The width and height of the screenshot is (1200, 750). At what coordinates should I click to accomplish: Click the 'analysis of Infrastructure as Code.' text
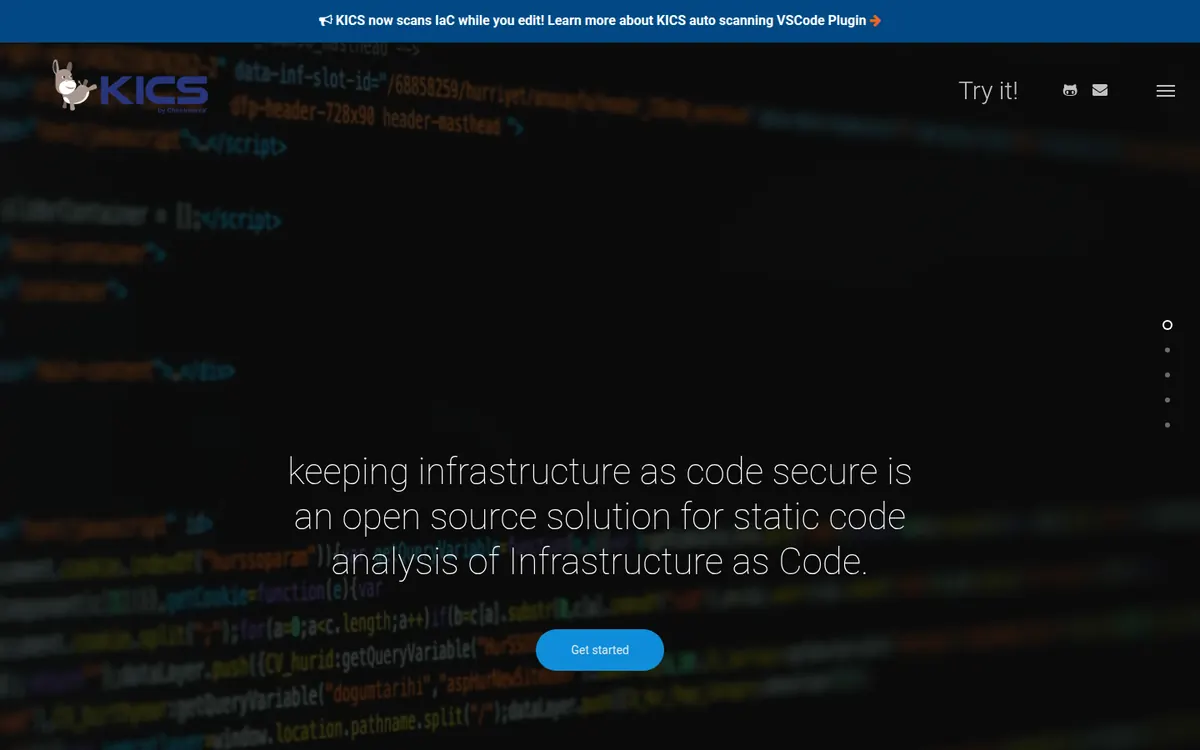[x=600, y=562]
